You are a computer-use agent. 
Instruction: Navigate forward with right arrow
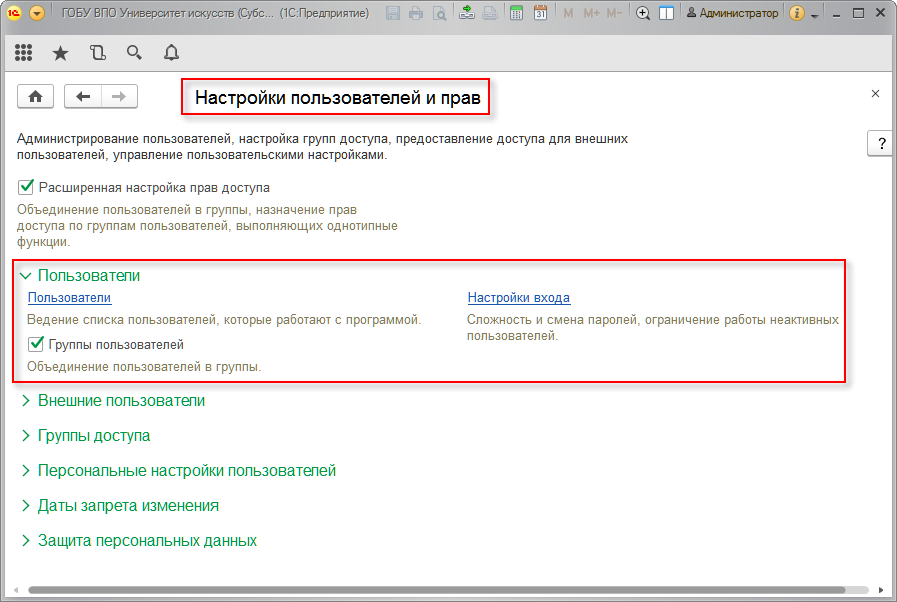pyautogui.click(x=119, y=96)
